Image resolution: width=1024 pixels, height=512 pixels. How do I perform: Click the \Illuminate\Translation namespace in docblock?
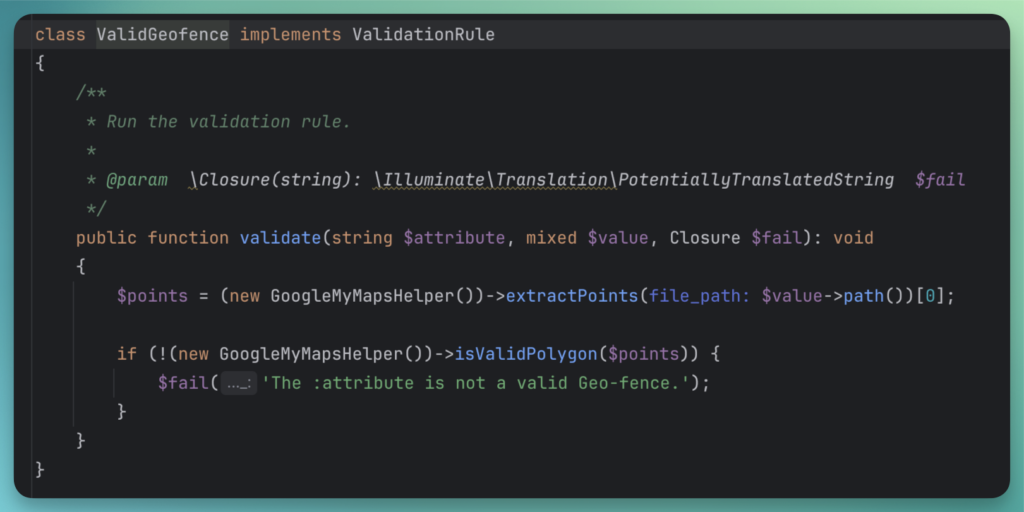pos(492,180)
